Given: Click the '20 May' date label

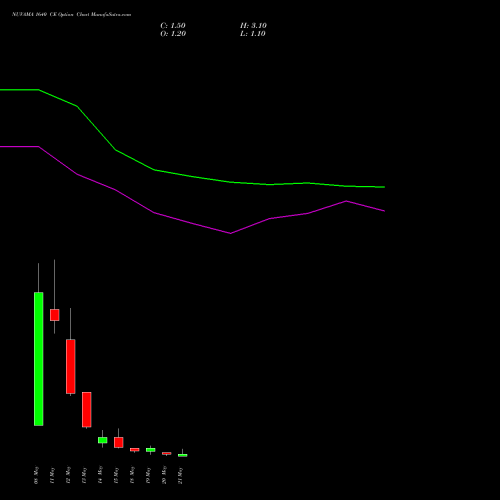Looking at the screenshot, I should (x=164, y=475).
